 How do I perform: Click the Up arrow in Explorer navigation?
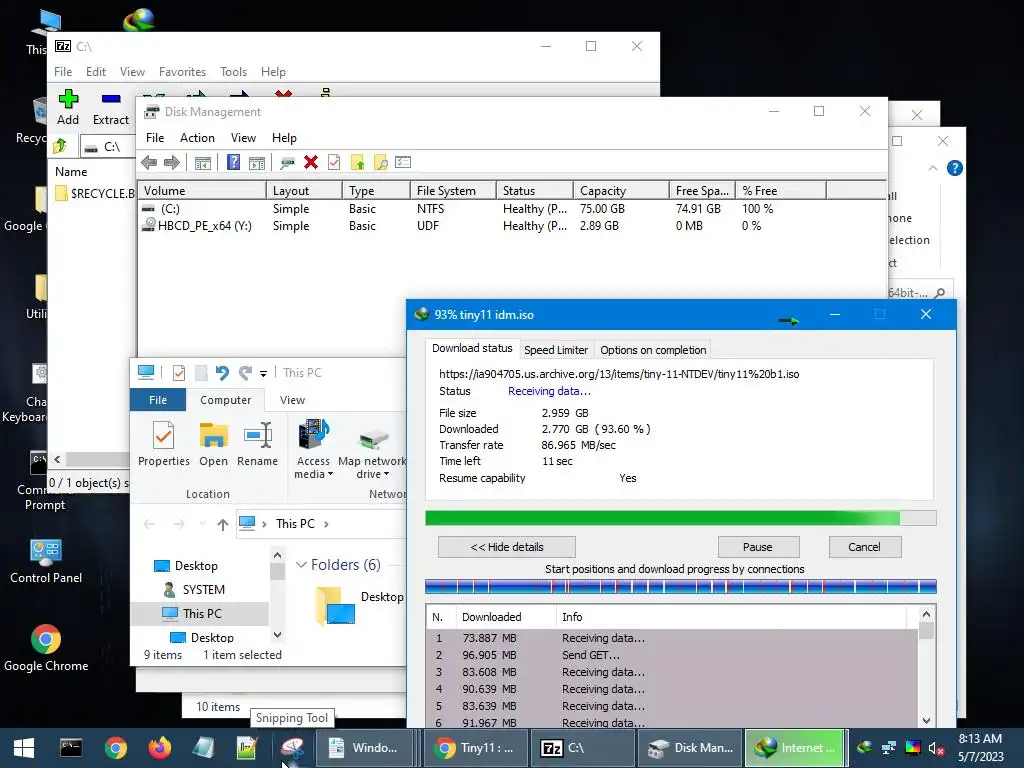[223, 524]
